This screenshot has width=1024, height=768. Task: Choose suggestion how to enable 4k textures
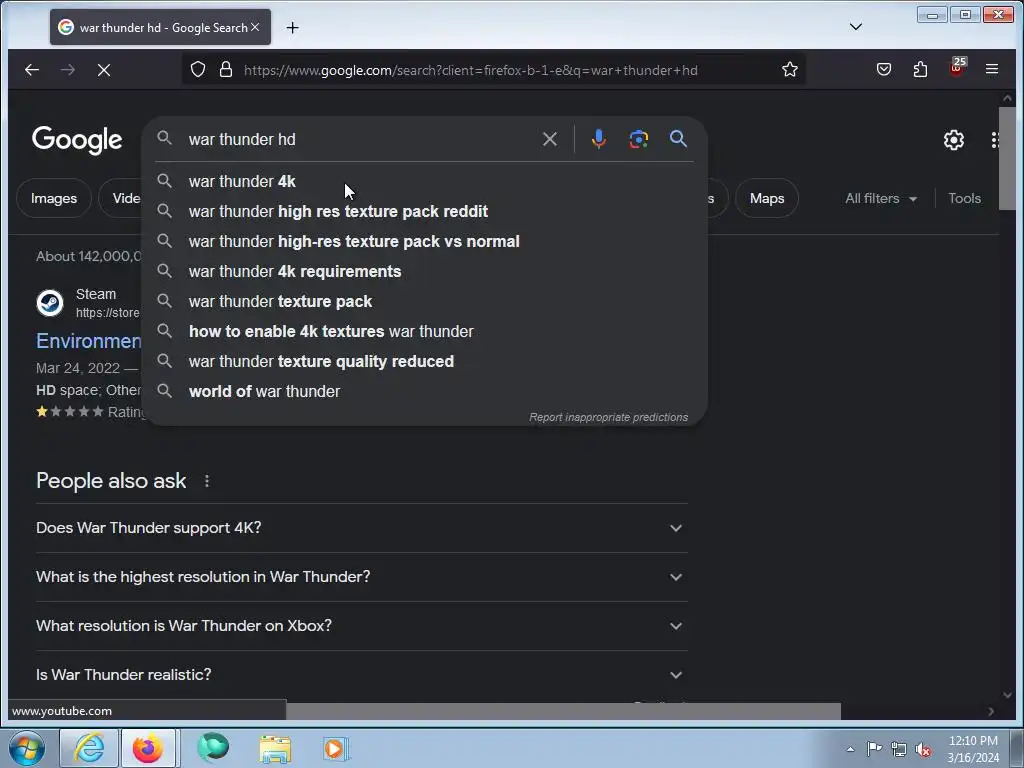[424, 332]
